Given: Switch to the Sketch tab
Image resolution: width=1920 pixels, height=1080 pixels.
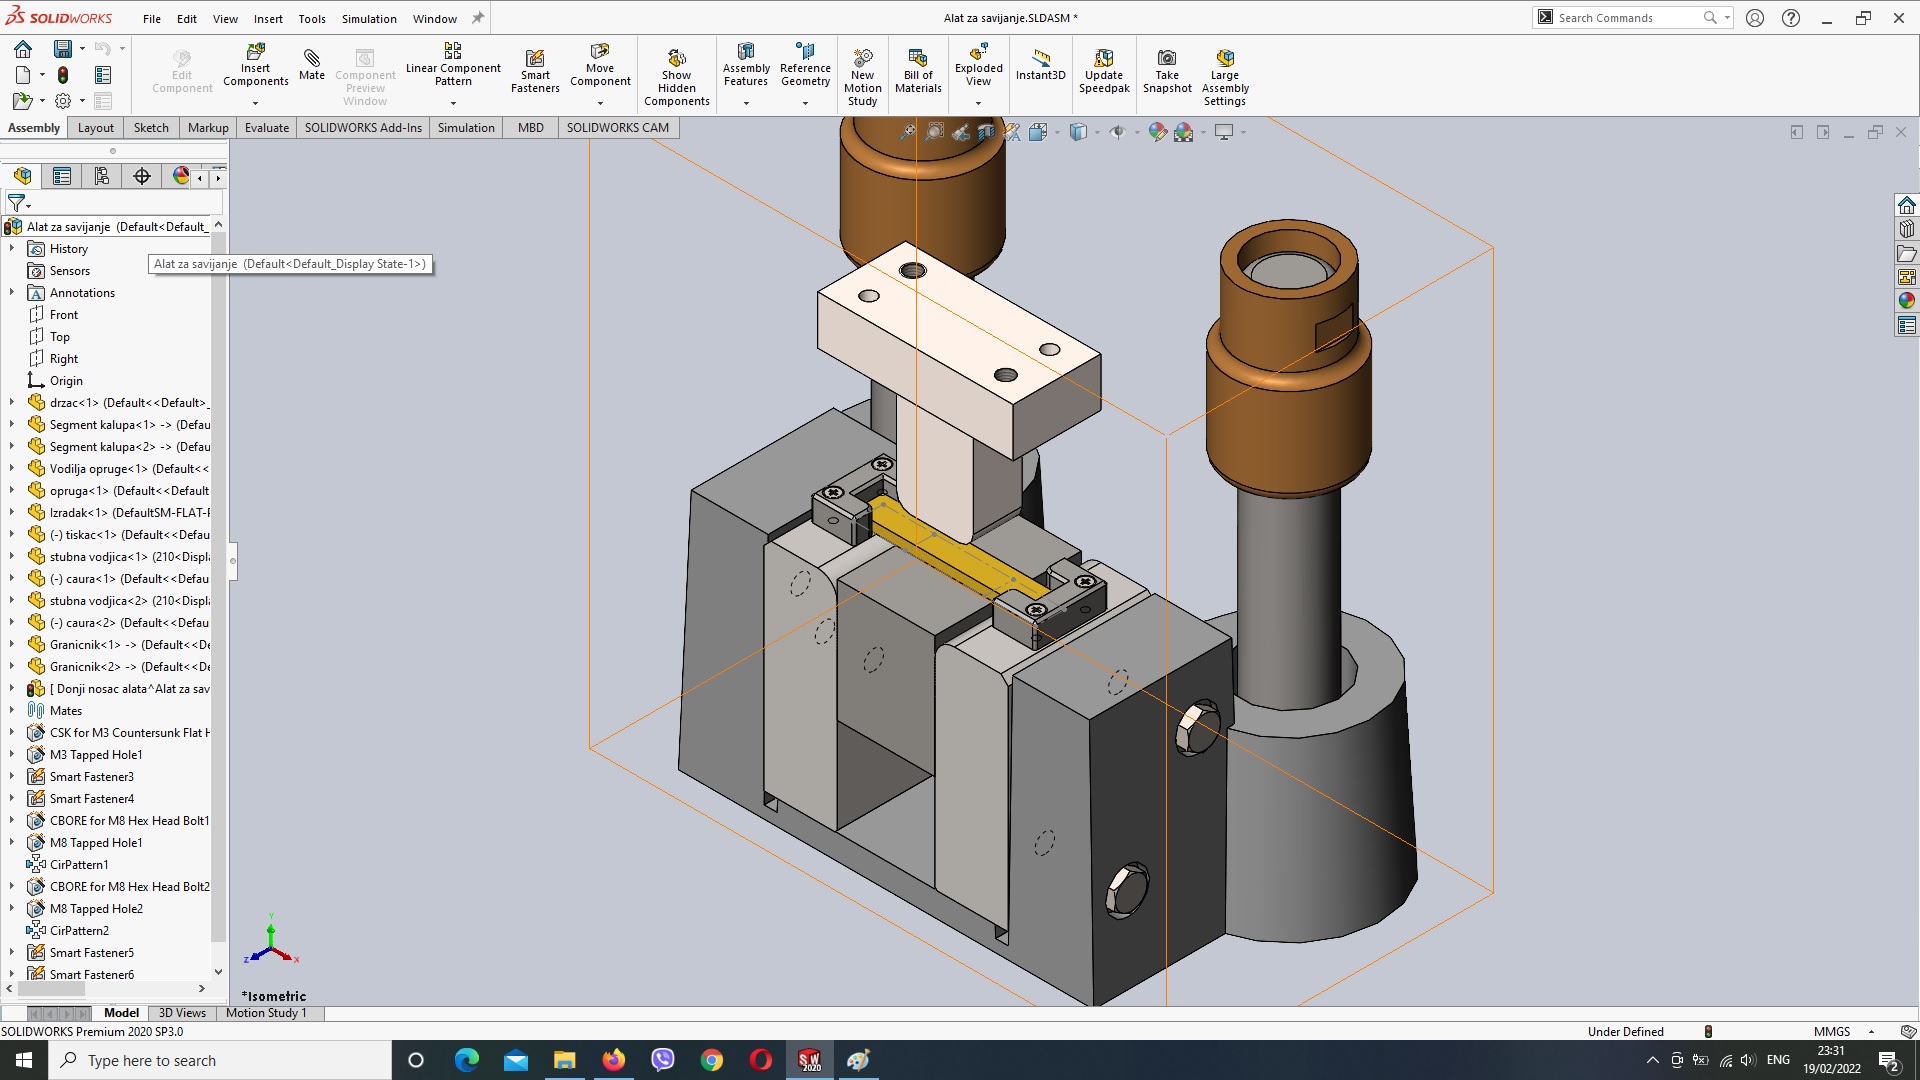Looking at the screenshot, I should tap(151, 128).
